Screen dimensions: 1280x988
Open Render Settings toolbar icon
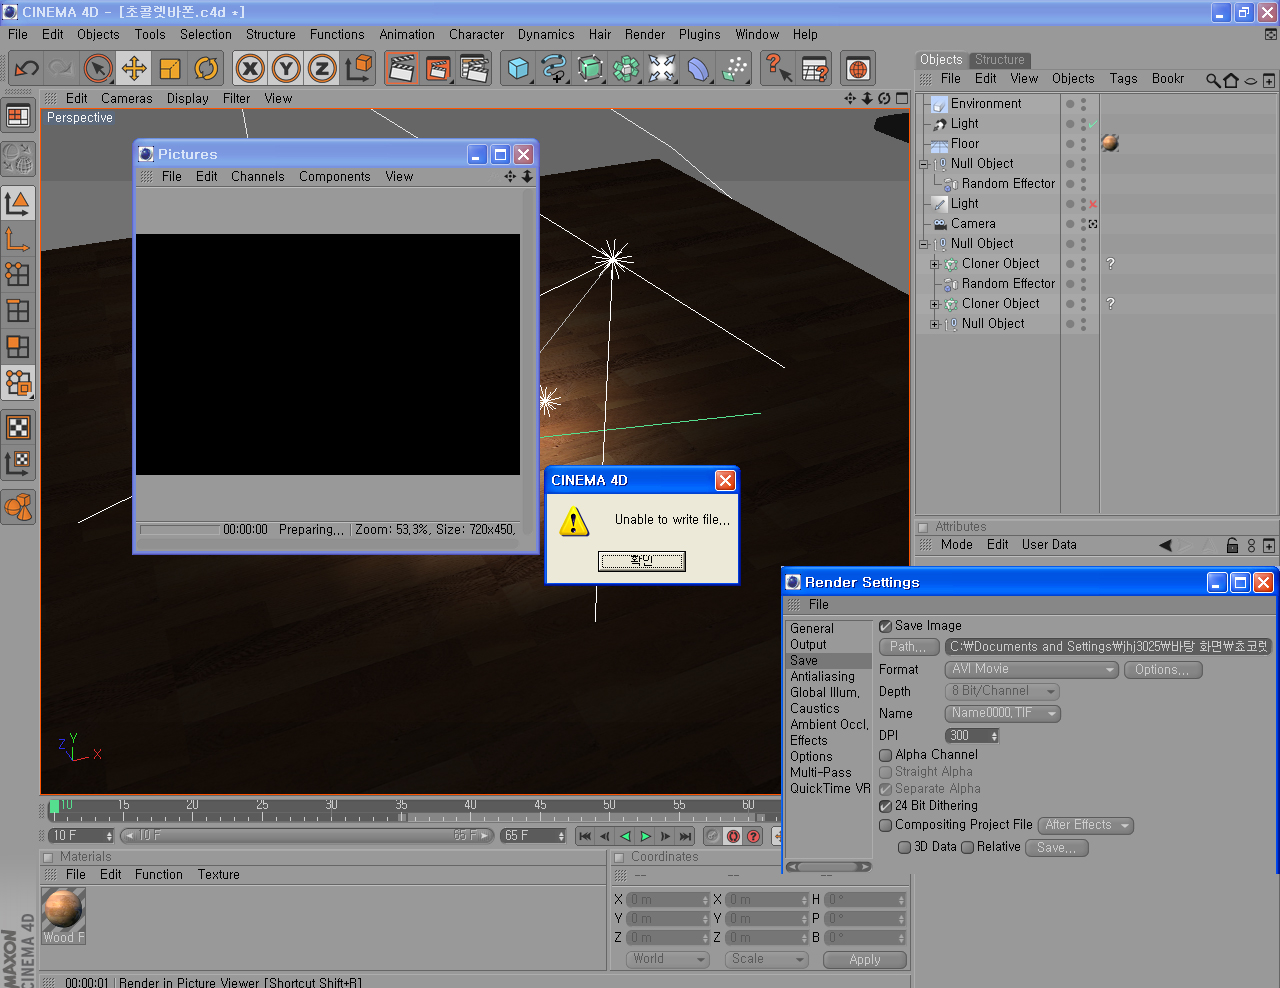pyautogui.click(x=474, y=68)
